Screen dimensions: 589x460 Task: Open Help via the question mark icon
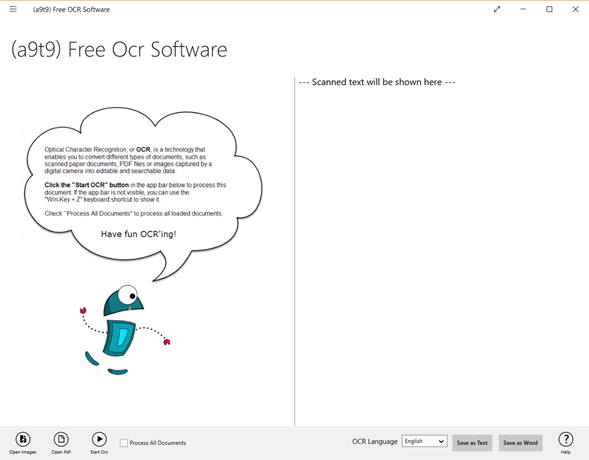pyautogui.click(x=566, y=439)
